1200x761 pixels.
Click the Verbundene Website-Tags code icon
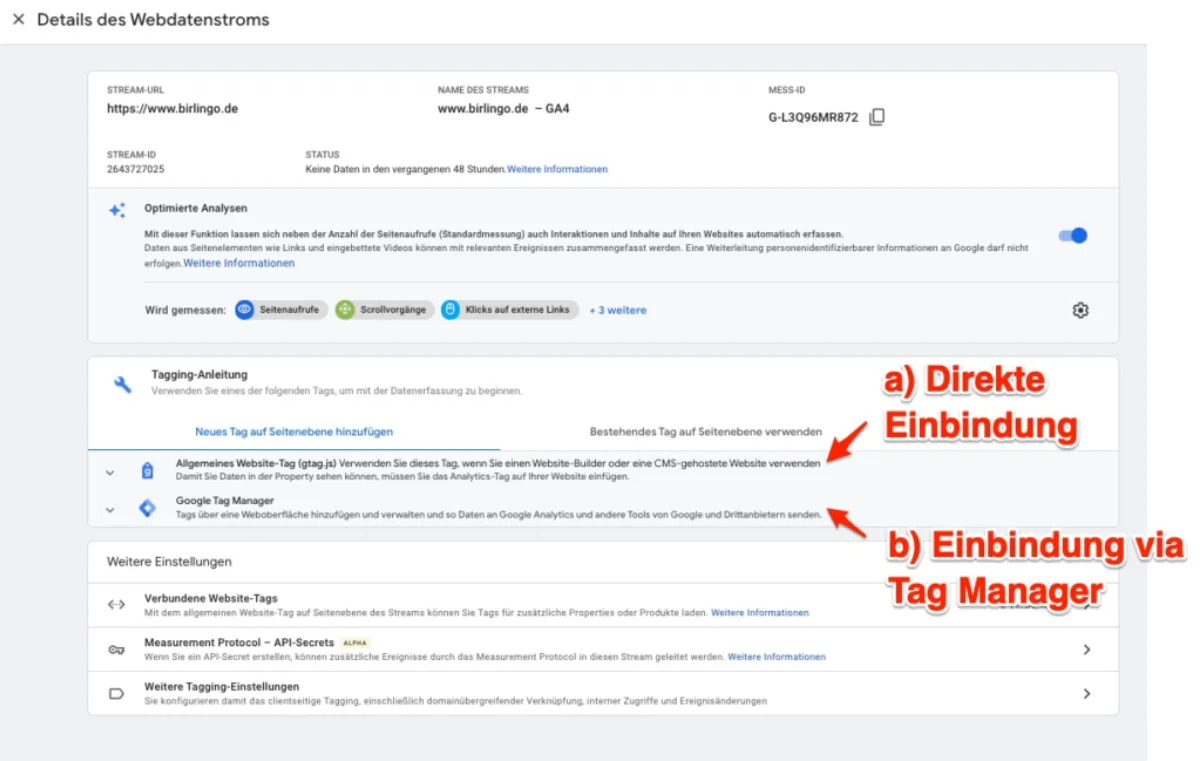tap(117, 604)
